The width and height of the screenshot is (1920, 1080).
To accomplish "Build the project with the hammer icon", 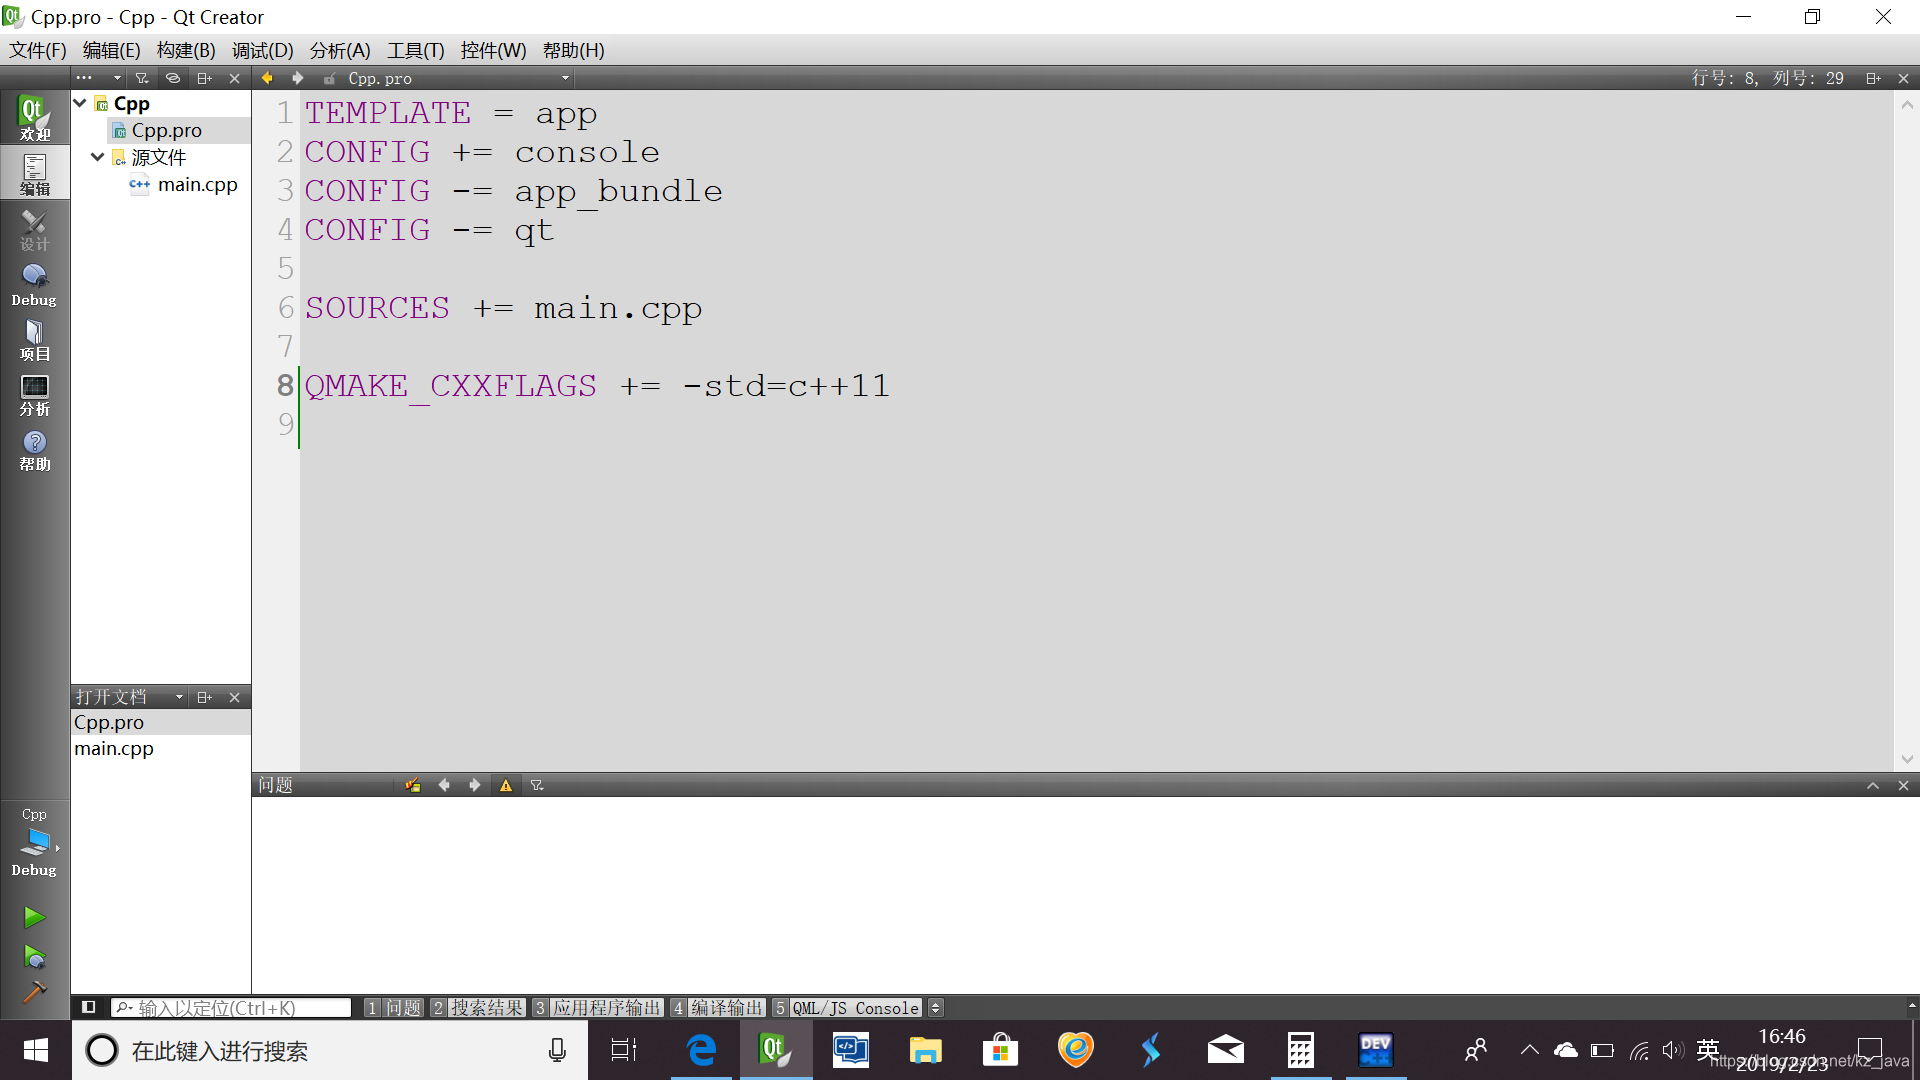I will tap(35, 992).
